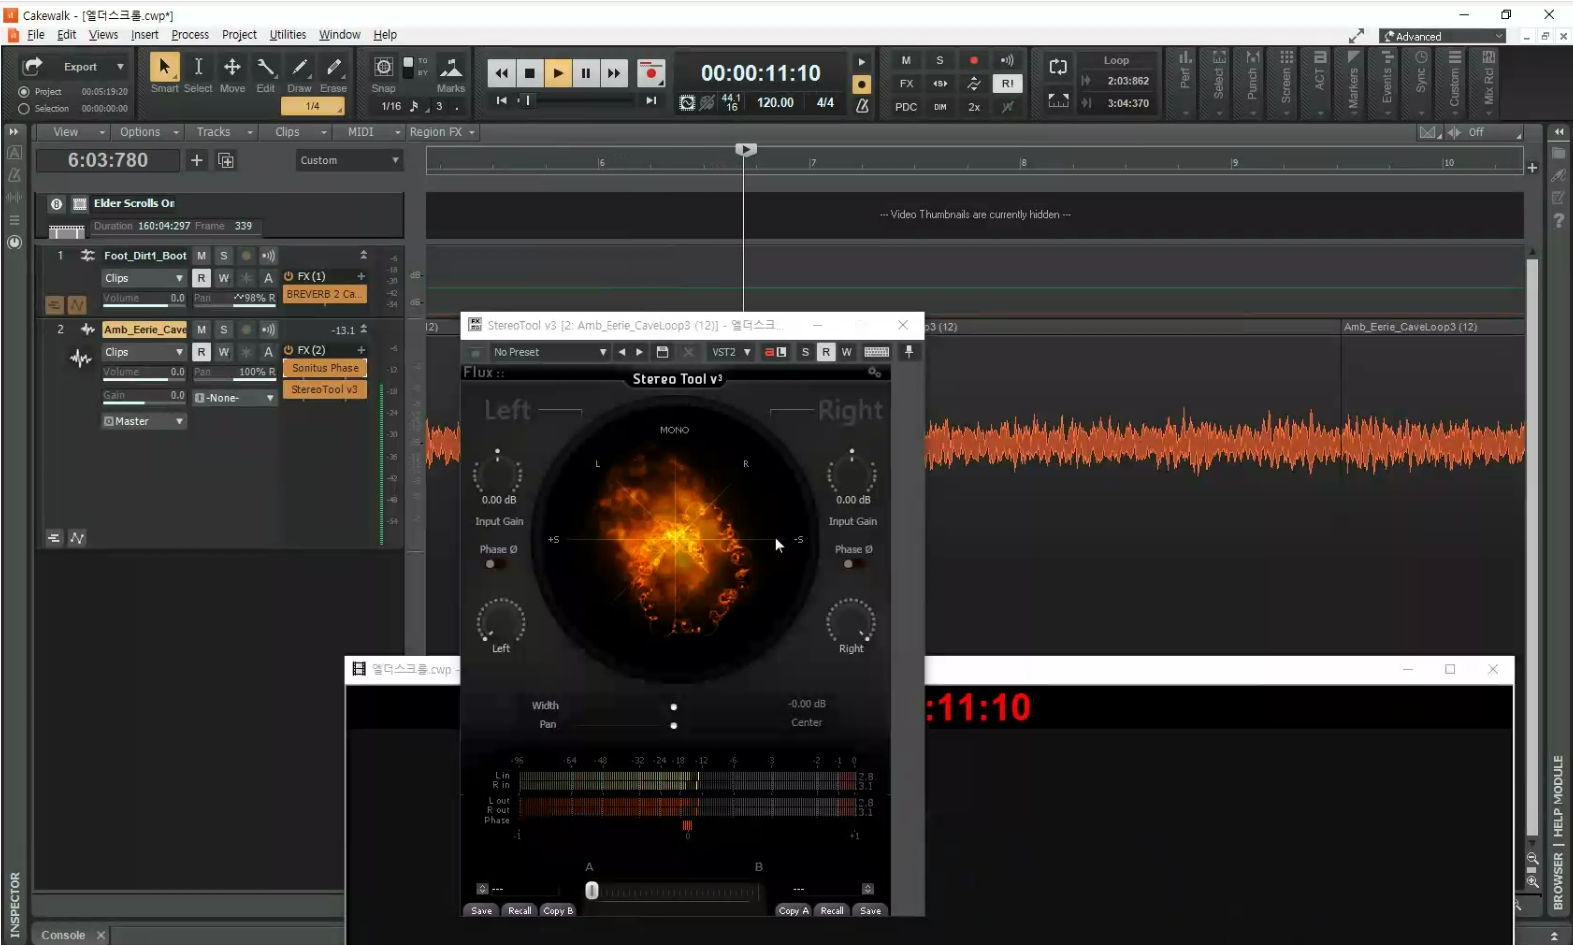Open the Region FX menu
Viewport: 1573px width, 945px height.
click(442, 132)
